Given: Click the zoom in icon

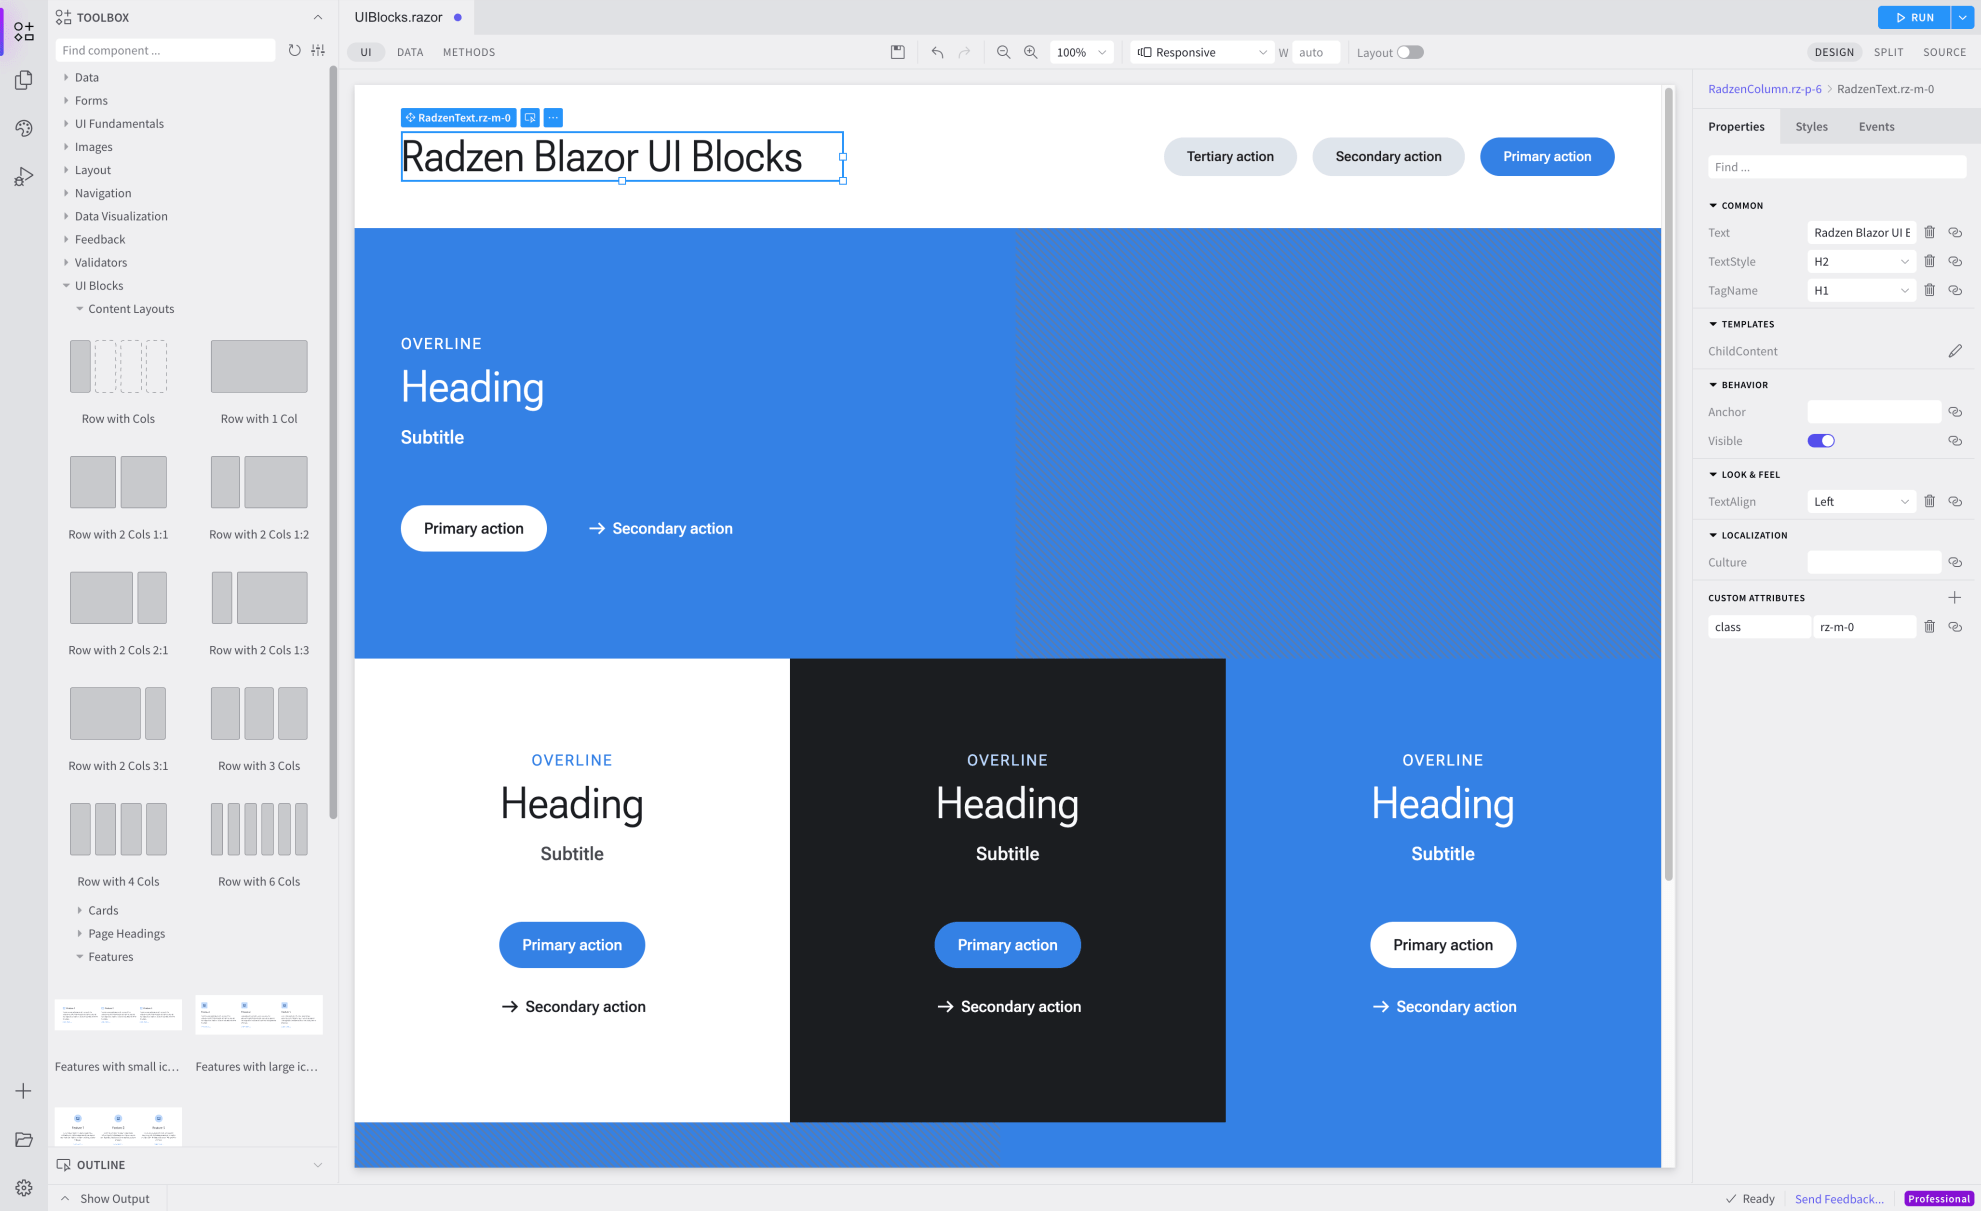Looking at the screenshot, I should (1033, 52).
